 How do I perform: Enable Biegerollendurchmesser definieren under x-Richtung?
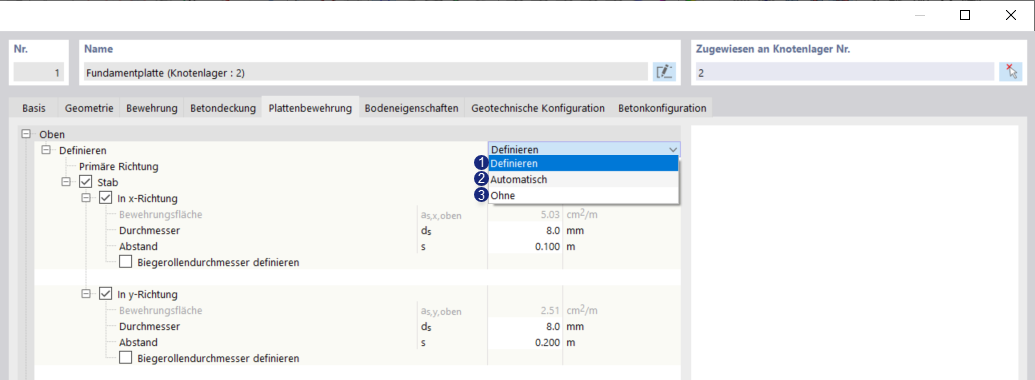[x=125, y=263]
